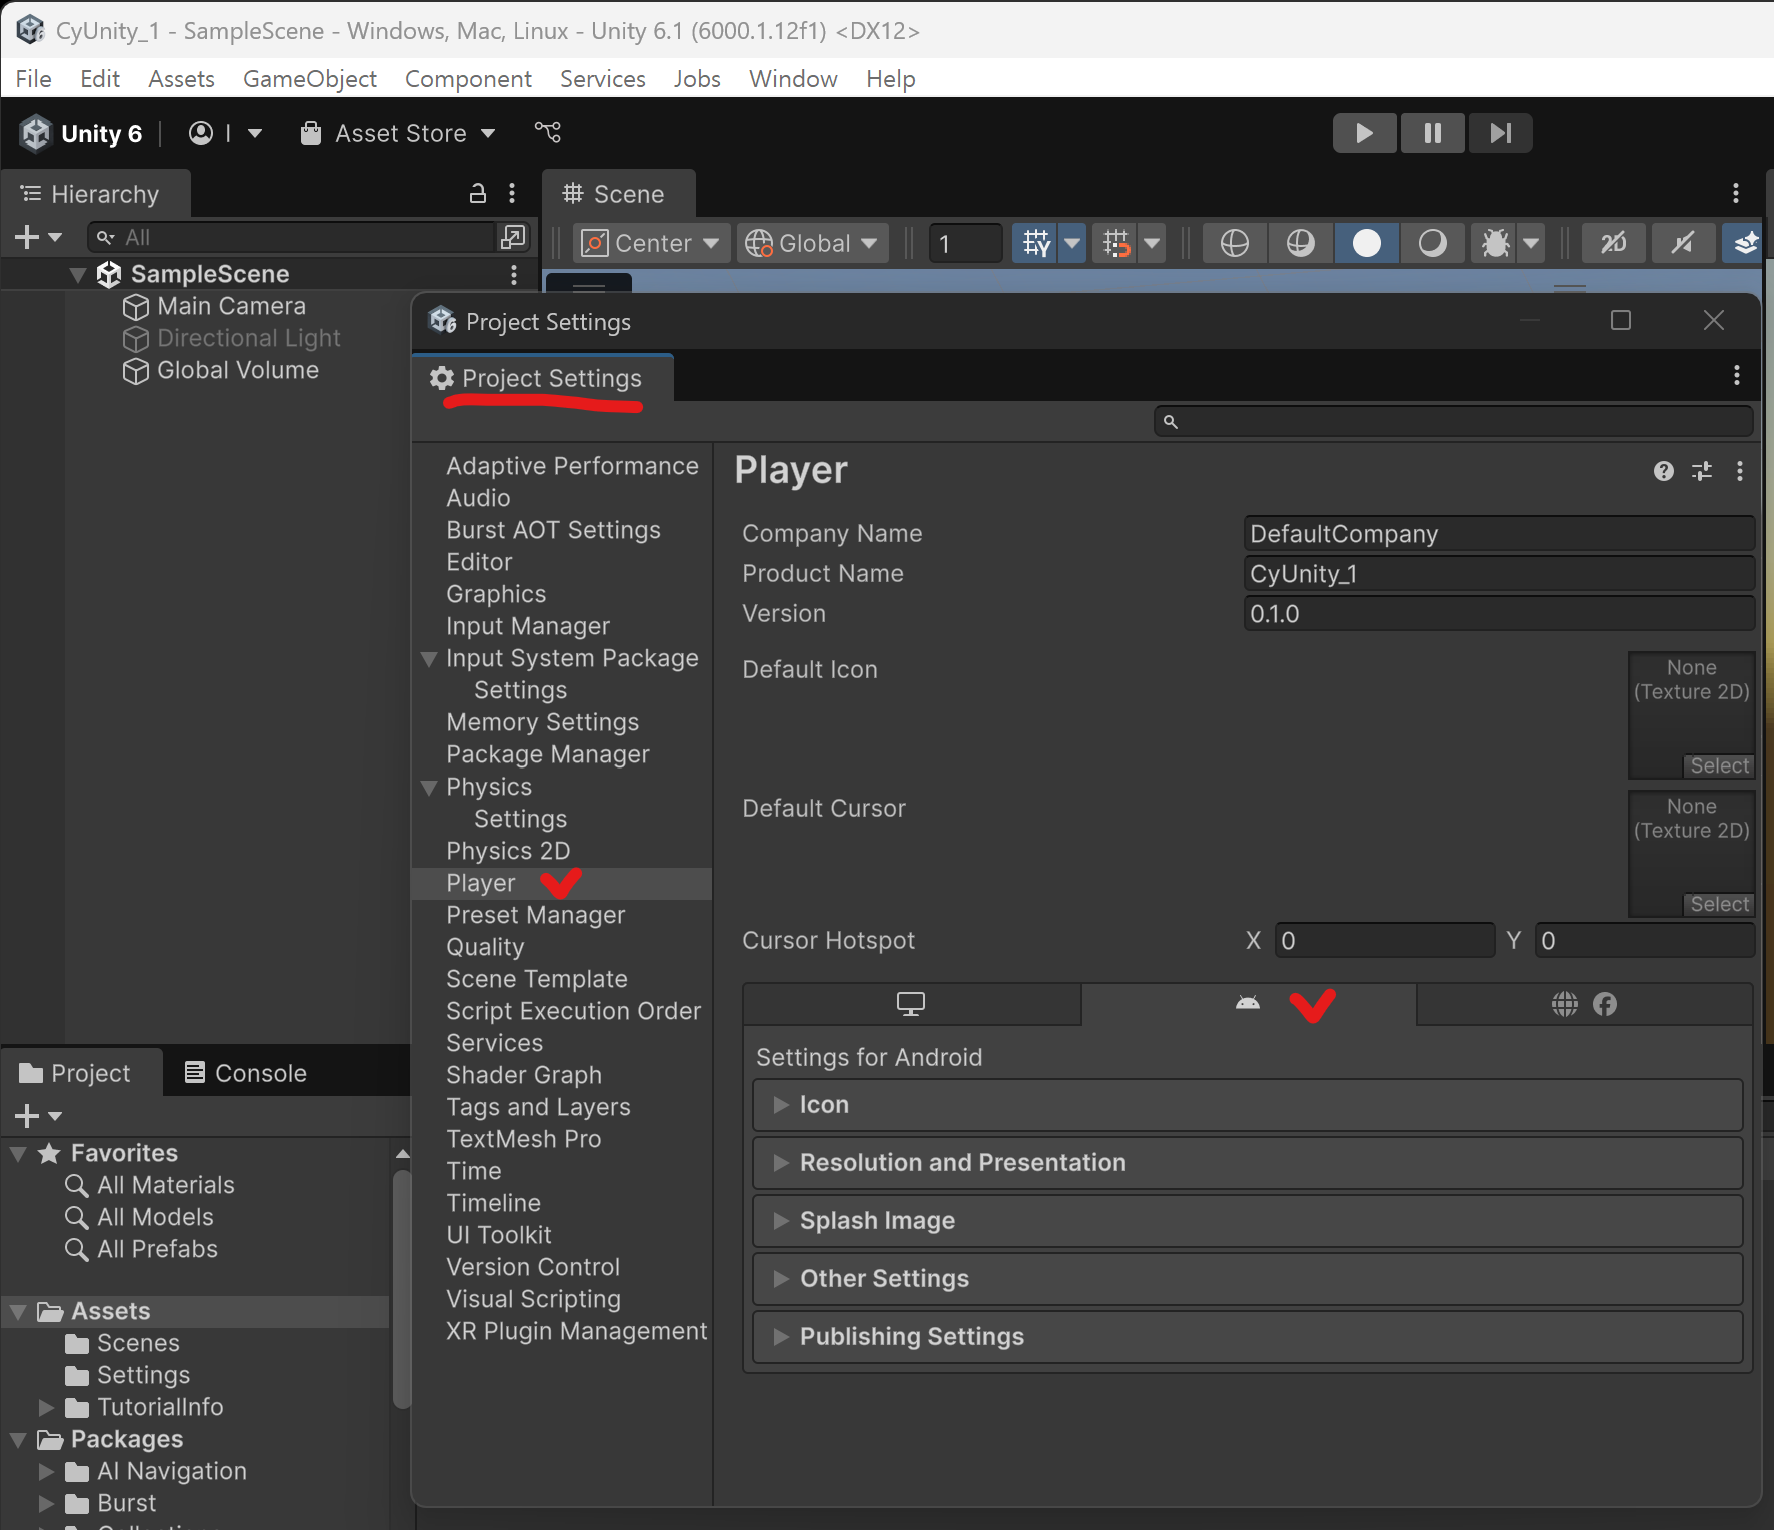Select the wireframe draw mode icon
This screenshot has height=1530, width=1774.
click(x=1235, y=243)
